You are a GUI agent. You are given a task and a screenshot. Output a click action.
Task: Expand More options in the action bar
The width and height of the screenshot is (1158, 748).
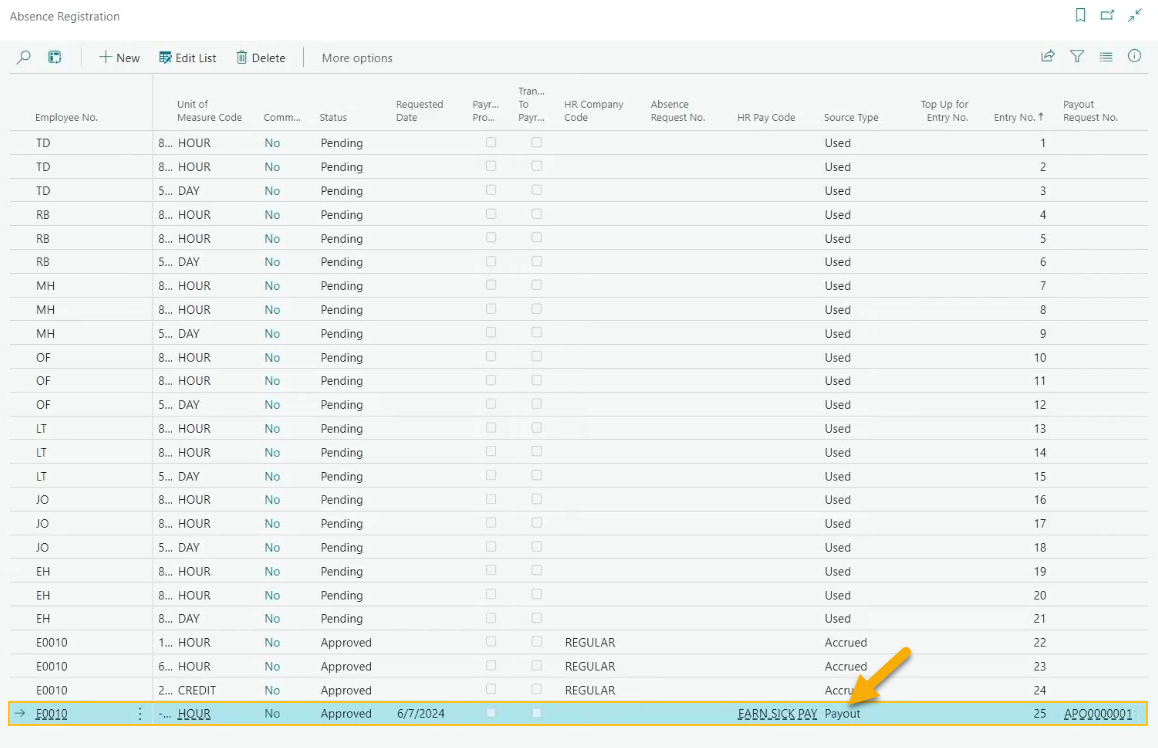pos(356,57)
